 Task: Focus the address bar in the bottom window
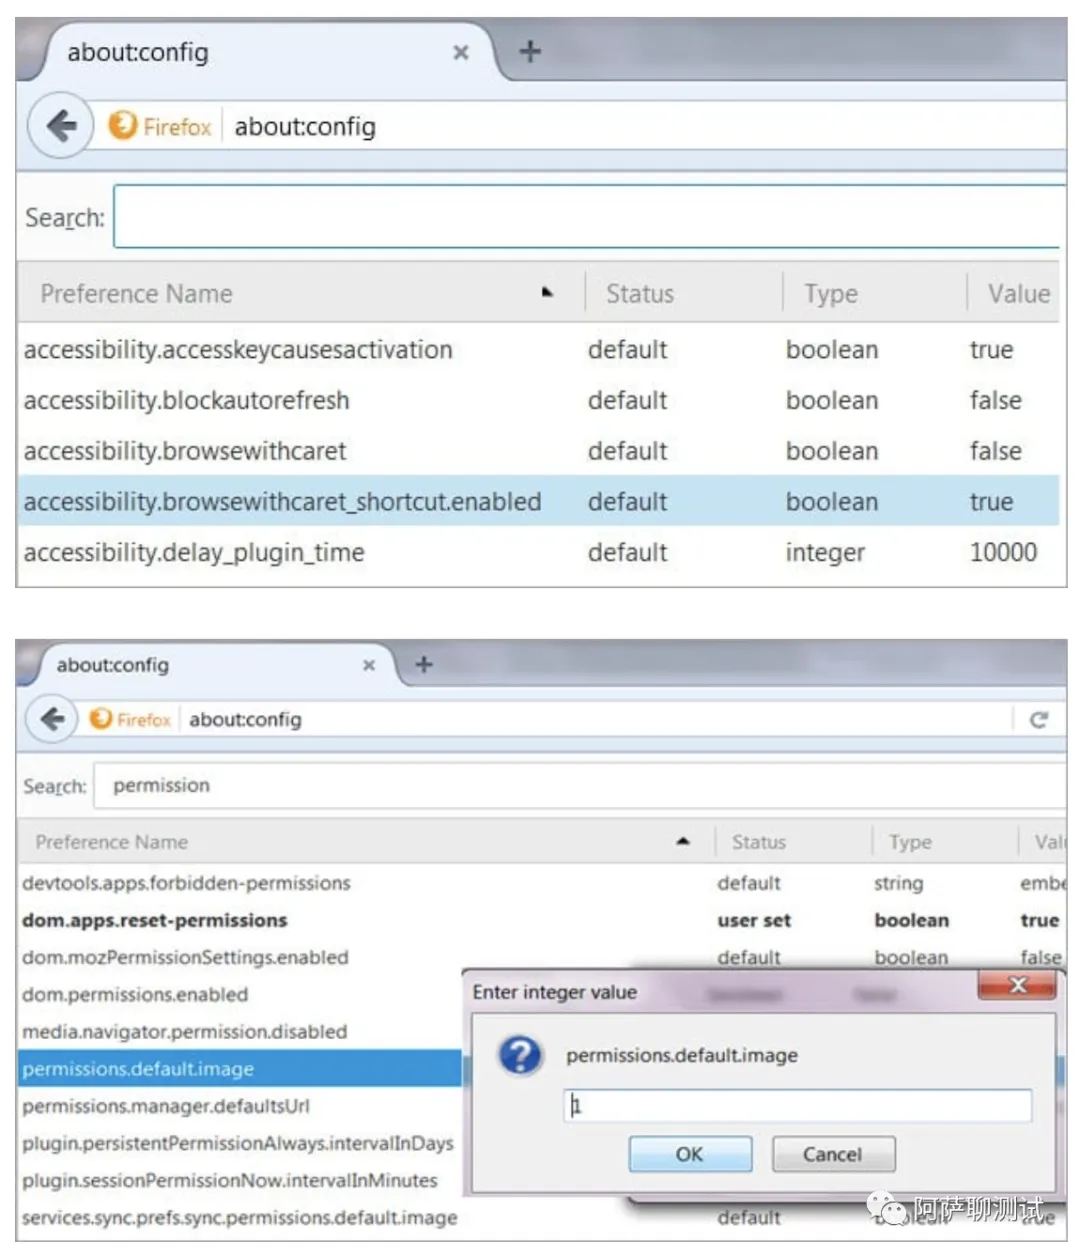click(595, 719)
